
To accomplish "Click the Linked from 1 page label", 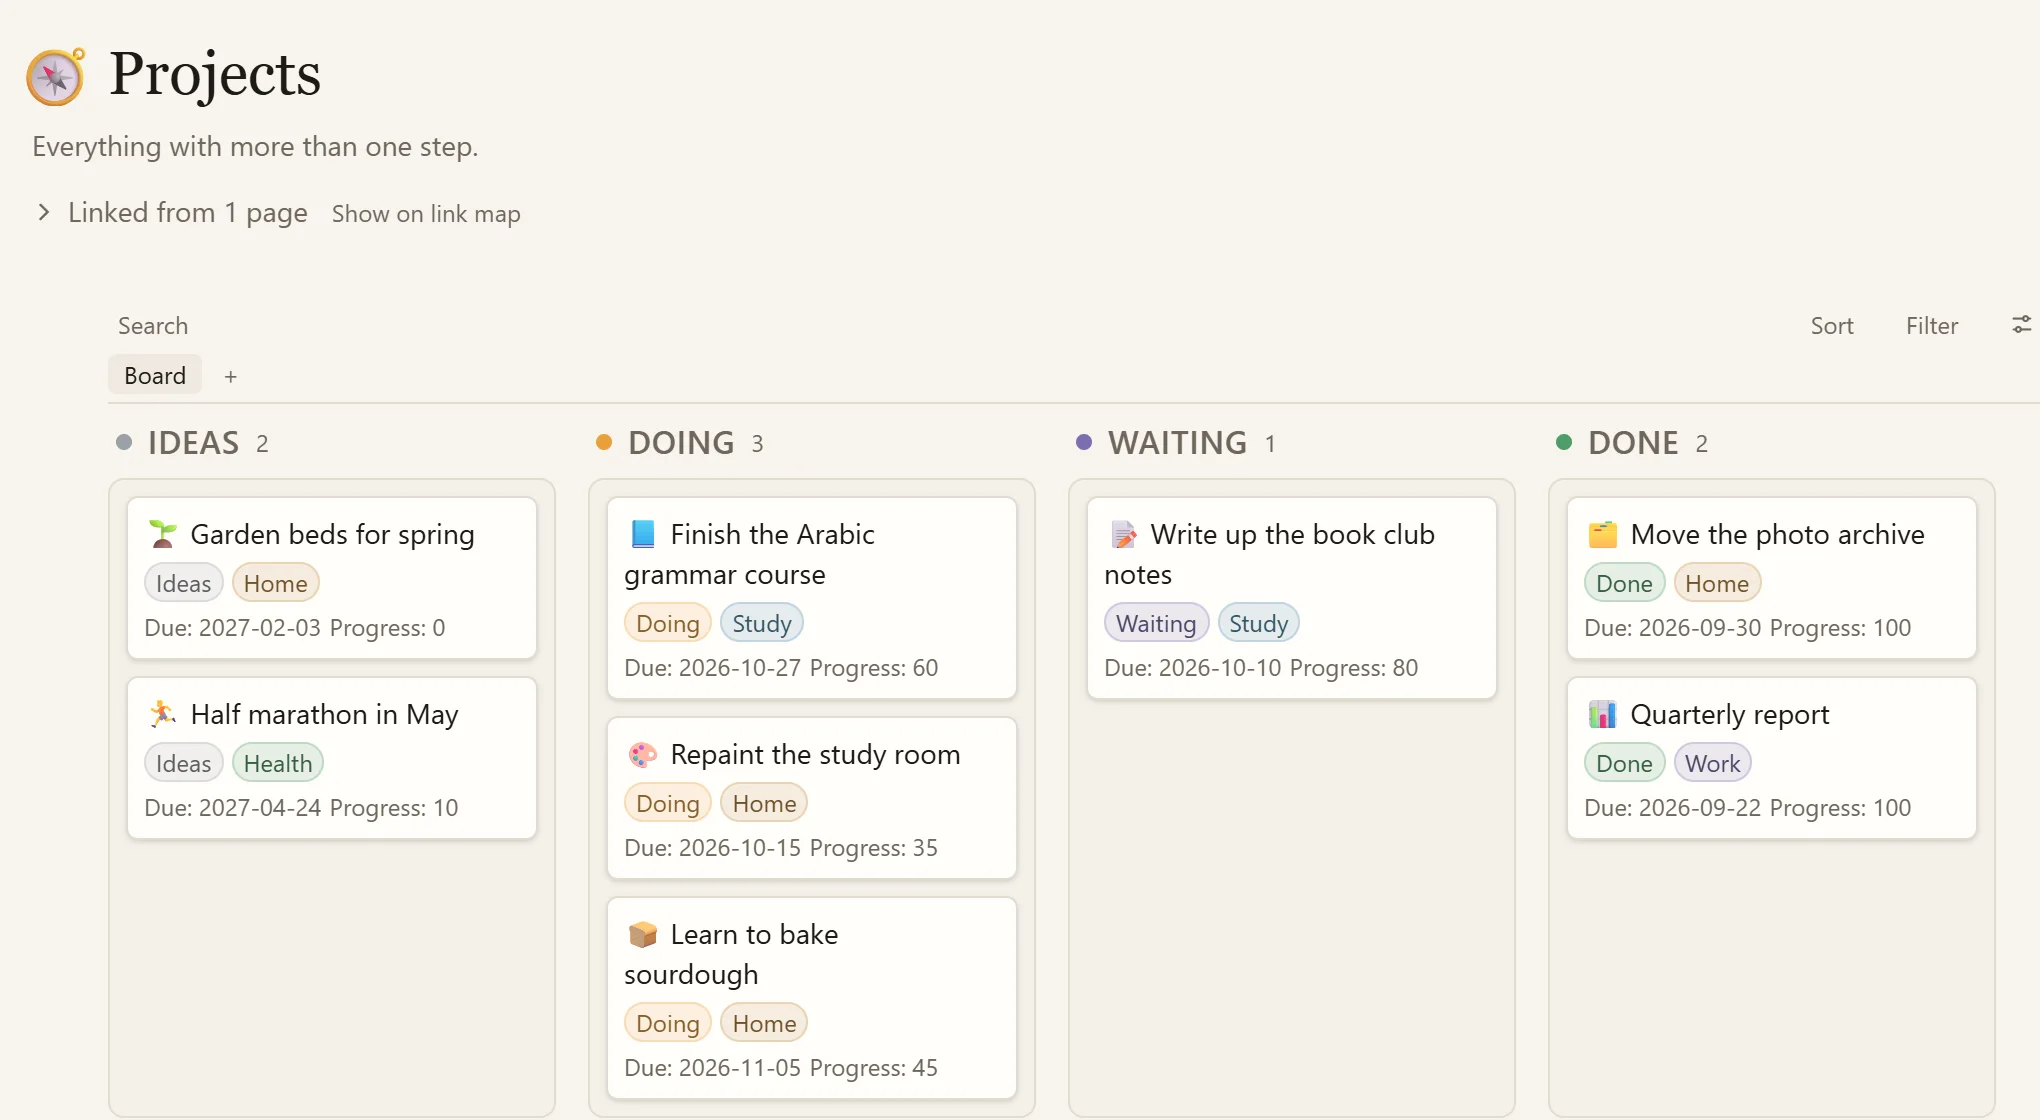I will (x=188, y=212).
